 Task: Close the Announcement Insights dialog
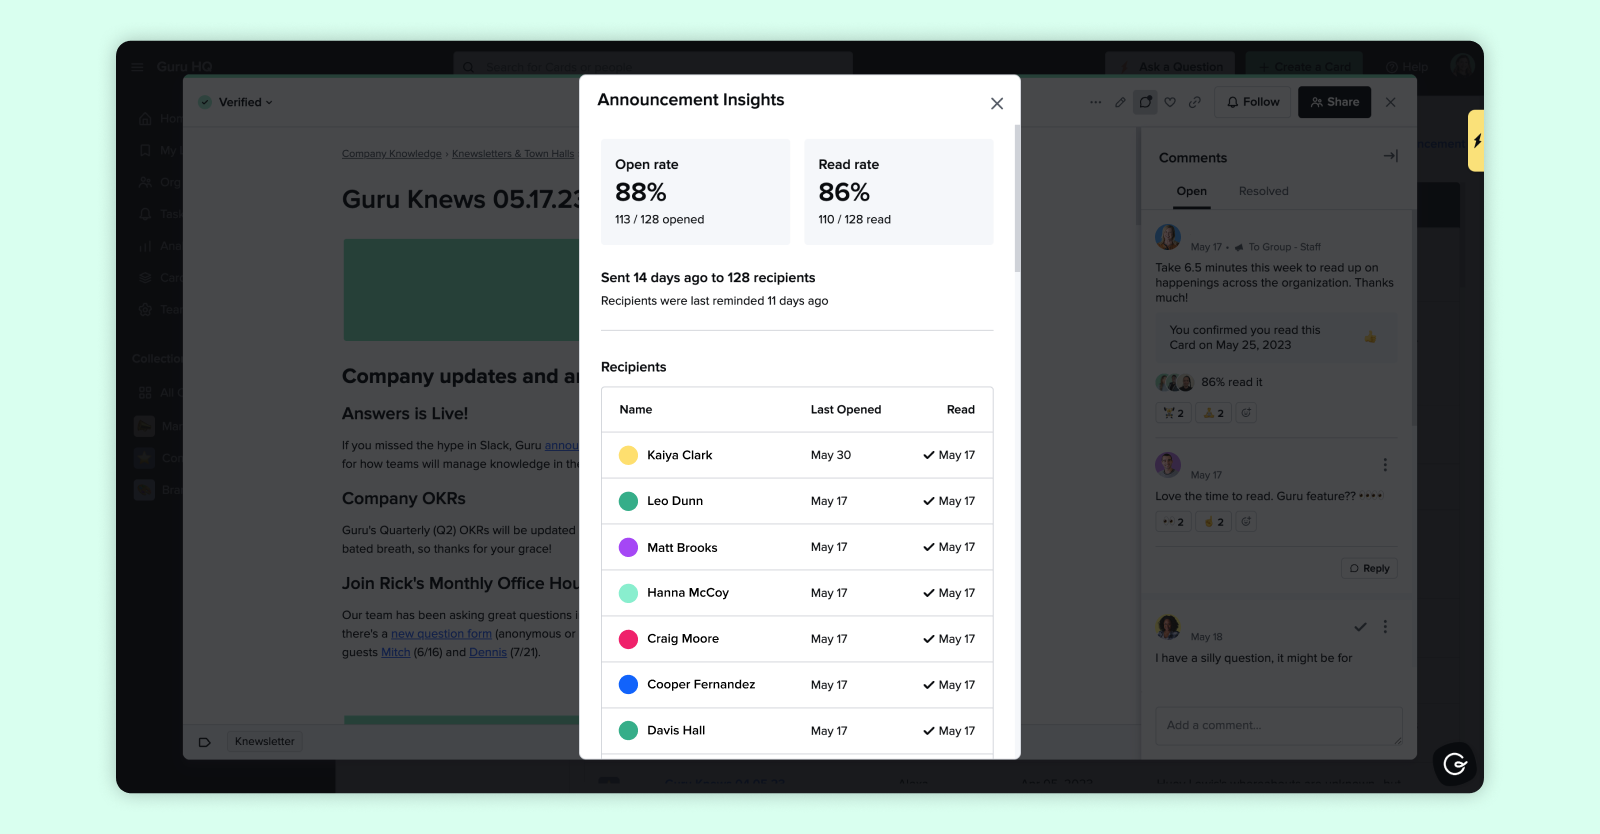[x=997, y=104]
